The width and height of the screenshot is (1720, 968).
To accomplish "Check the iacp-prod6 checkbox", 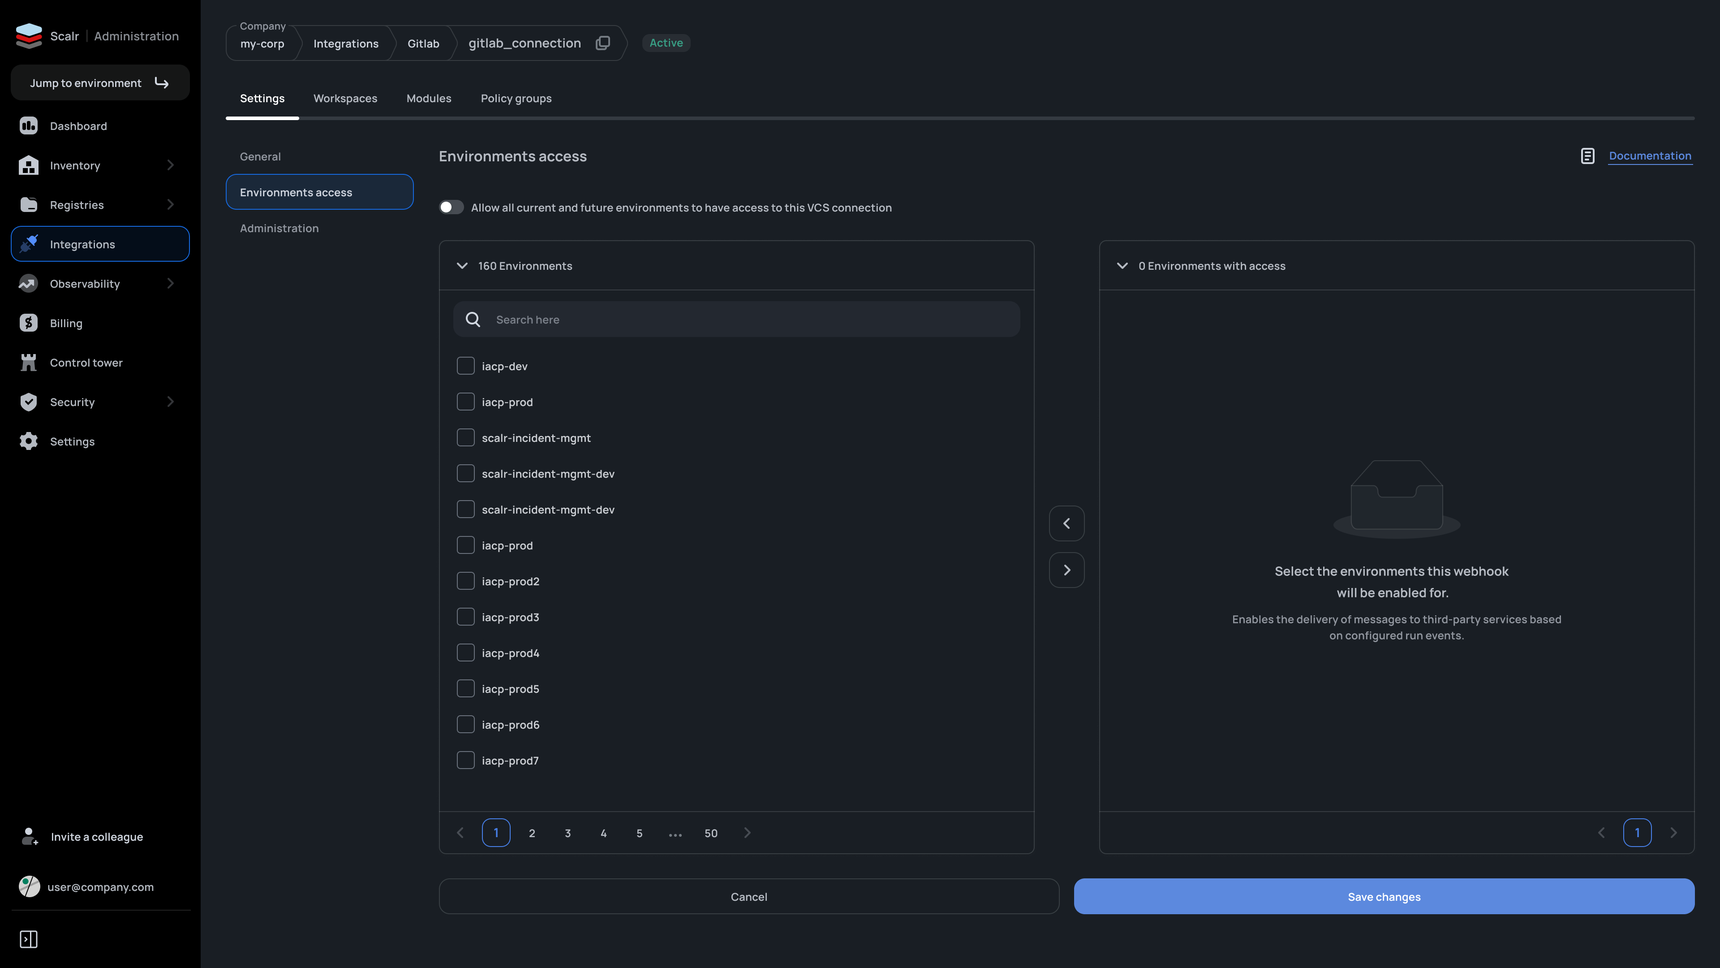I will (x=466, y=725).
